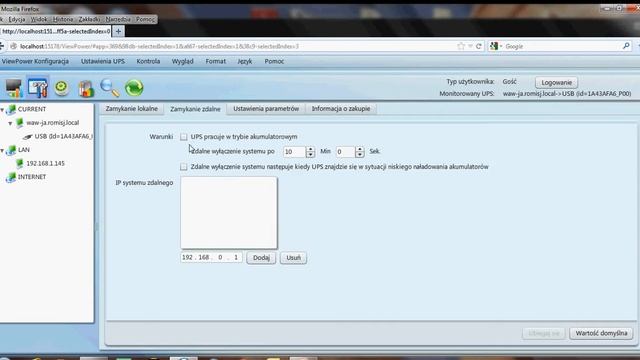Open Firefox Historia menu

[x=63, y=19]
